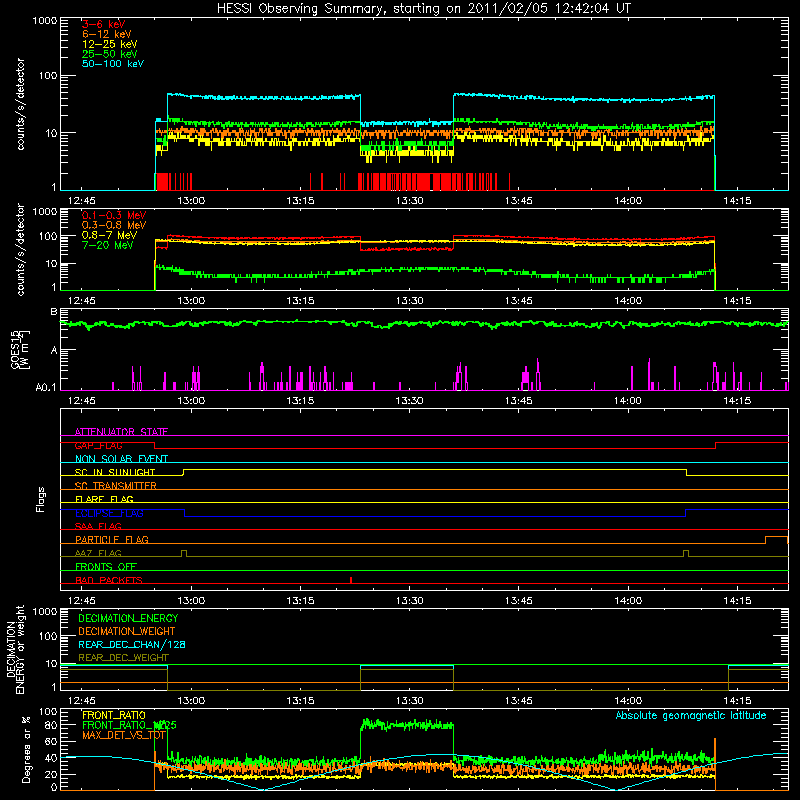Click the 13:15 tick label under GOES plot
Screen dimensions: 800x800
coord(300,401)
